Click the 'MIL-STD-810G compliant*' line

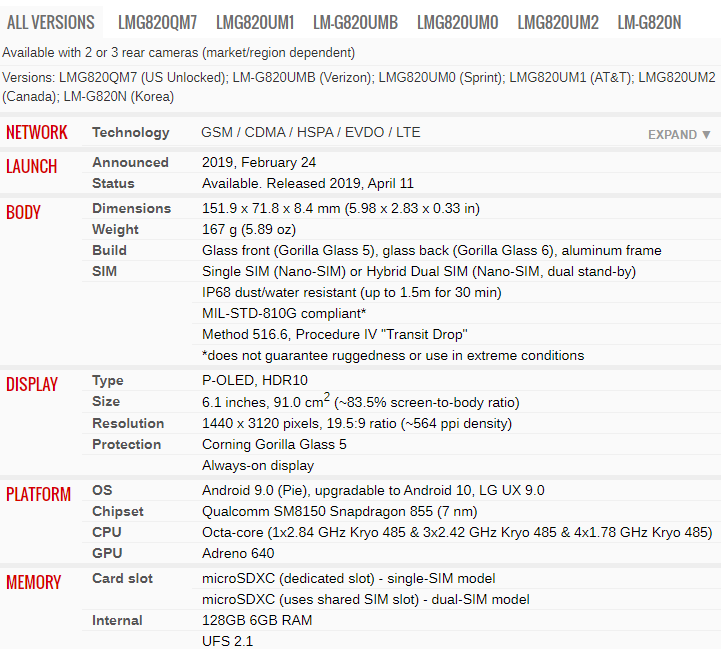(284, 314)
